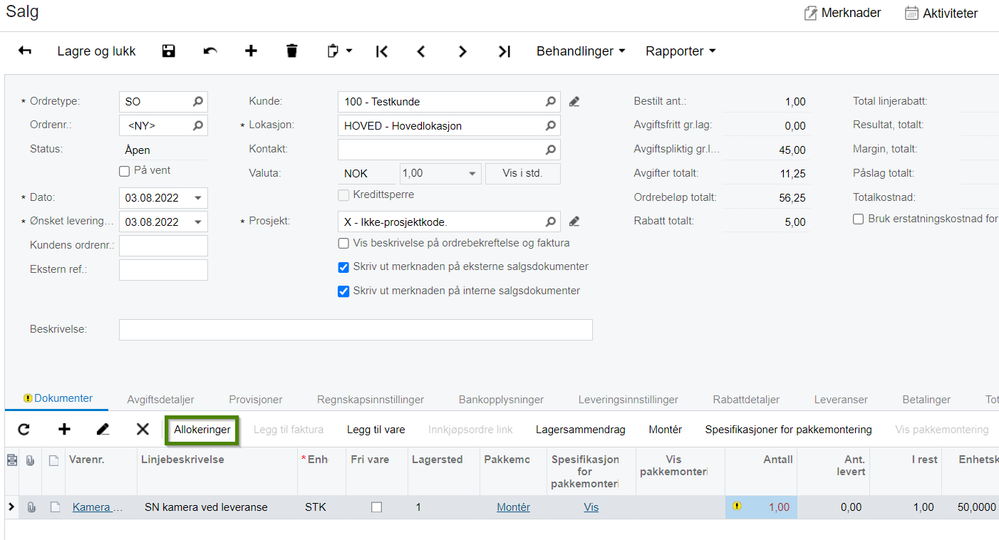
Task: Uncheck Skriv ut merknaden på interne salgsdokumenter
Action: 343,291
